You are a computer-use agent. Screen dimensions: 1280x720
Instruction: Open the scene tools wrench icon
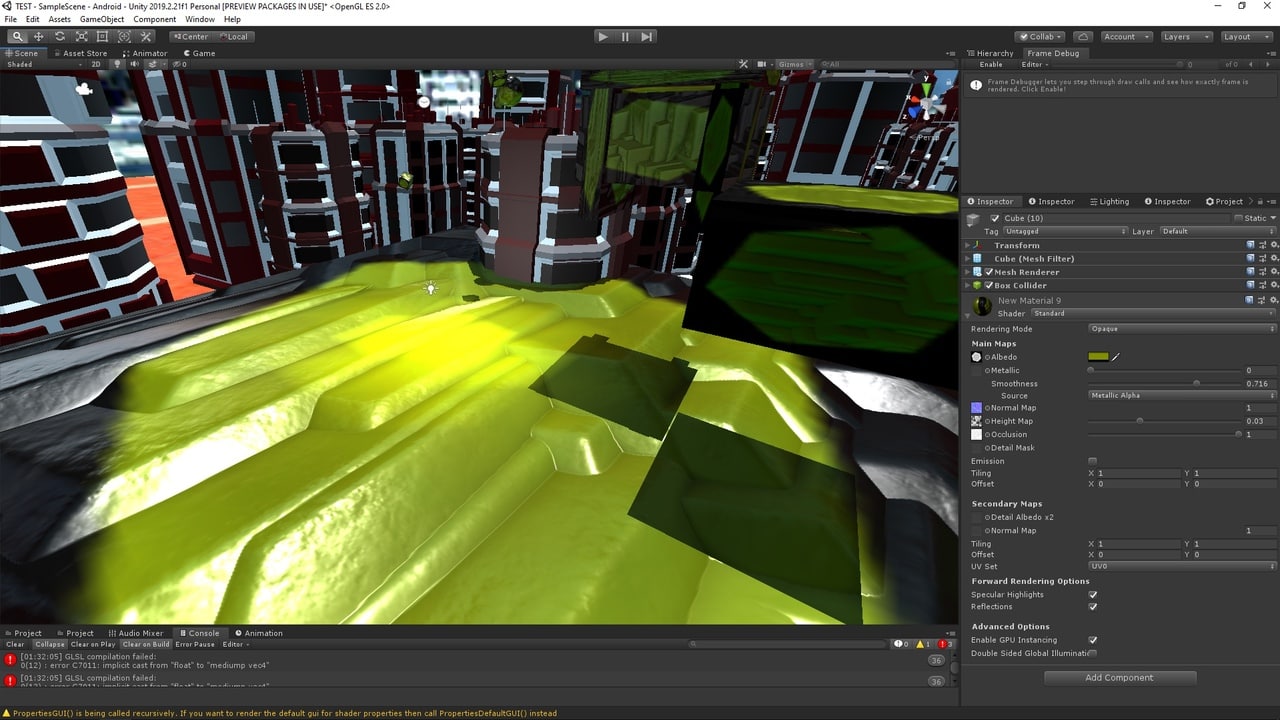(743, 64)
